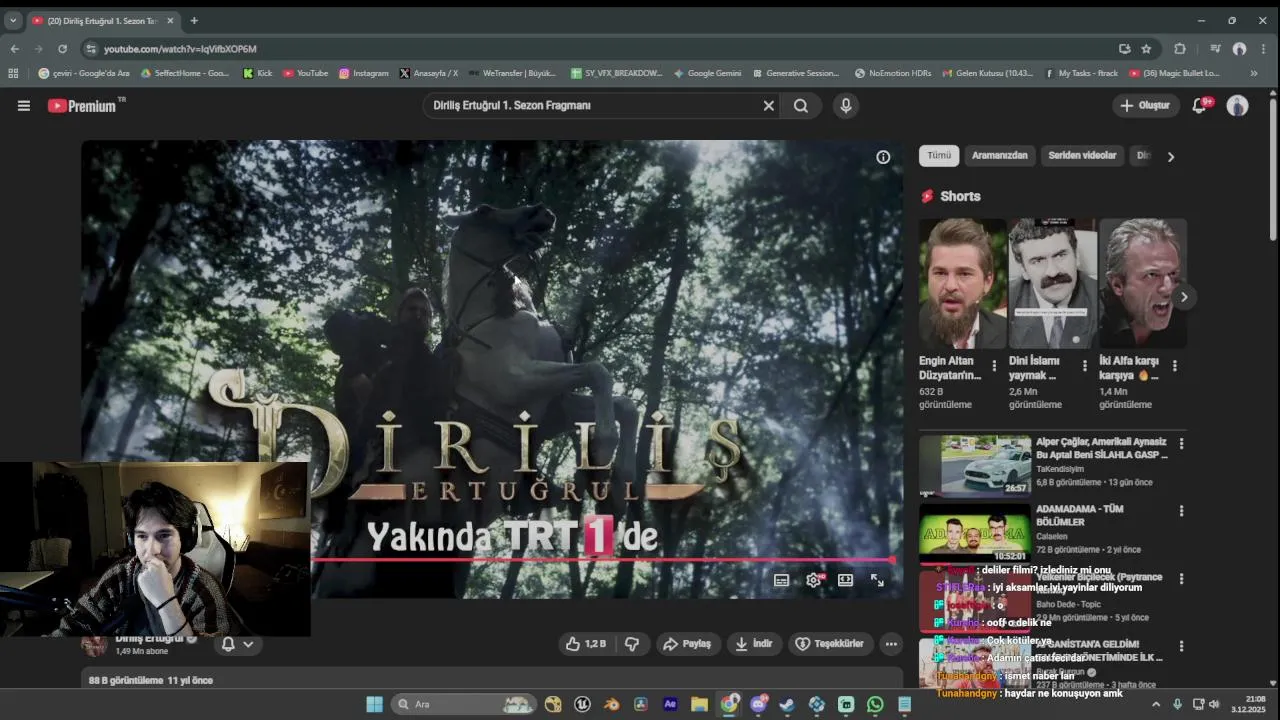Toggle subtitles on the video player

781,580
